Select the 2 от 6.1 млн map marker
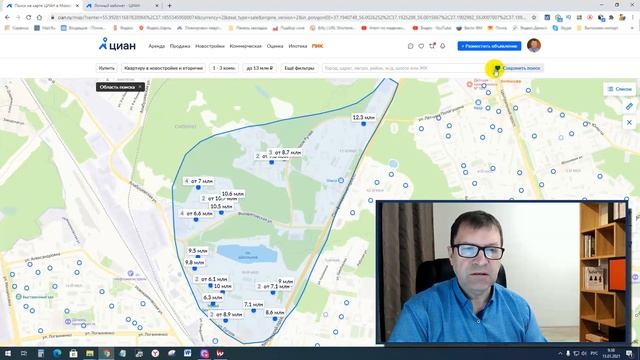 click(211, 279)
